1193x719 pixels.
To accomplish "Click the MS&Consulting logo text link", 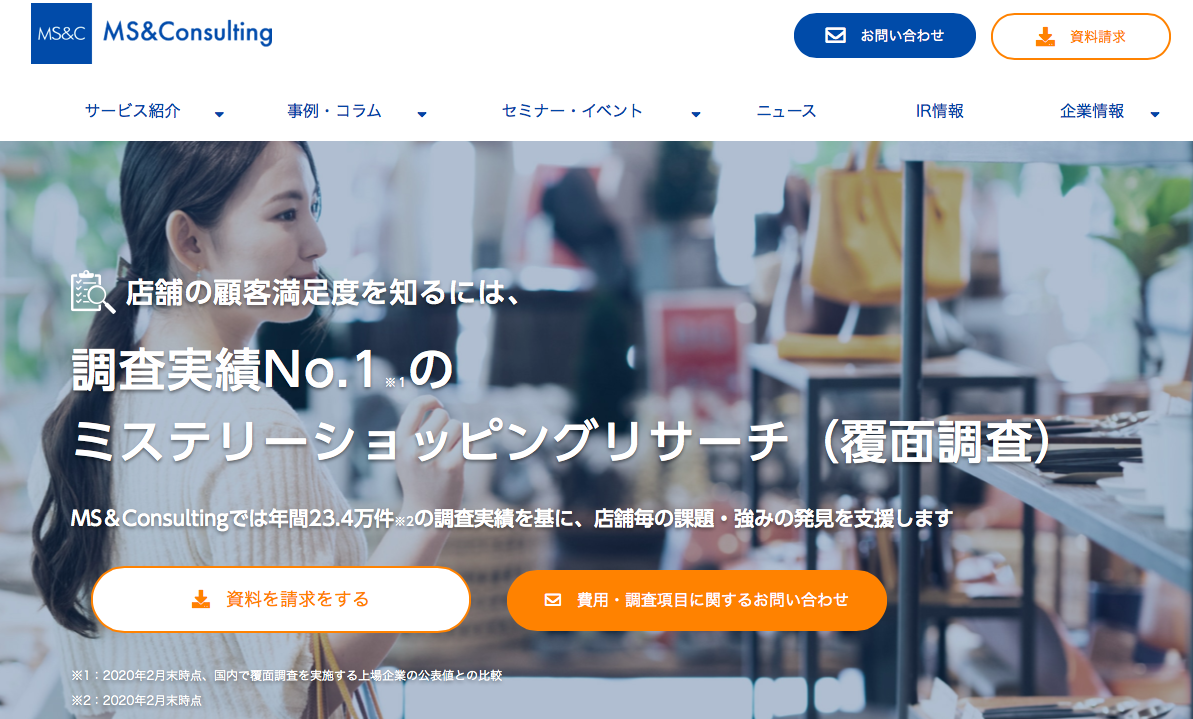I will (188, 32).
